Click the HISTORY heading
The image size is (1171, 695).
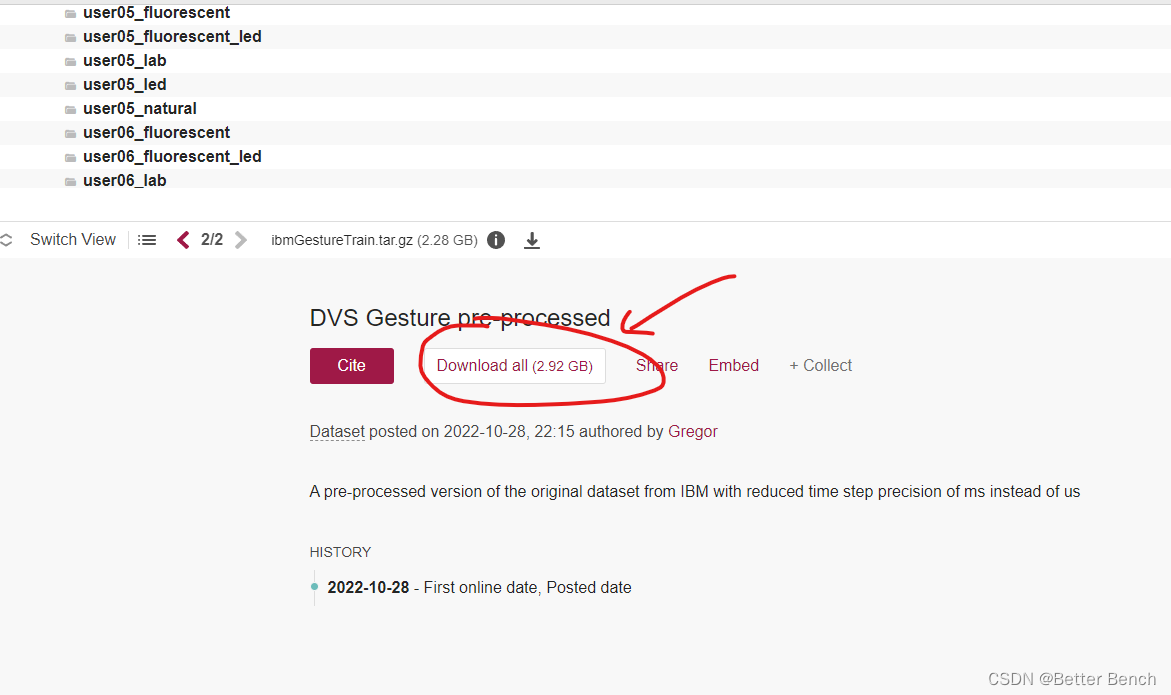click(x=341, y=552)
